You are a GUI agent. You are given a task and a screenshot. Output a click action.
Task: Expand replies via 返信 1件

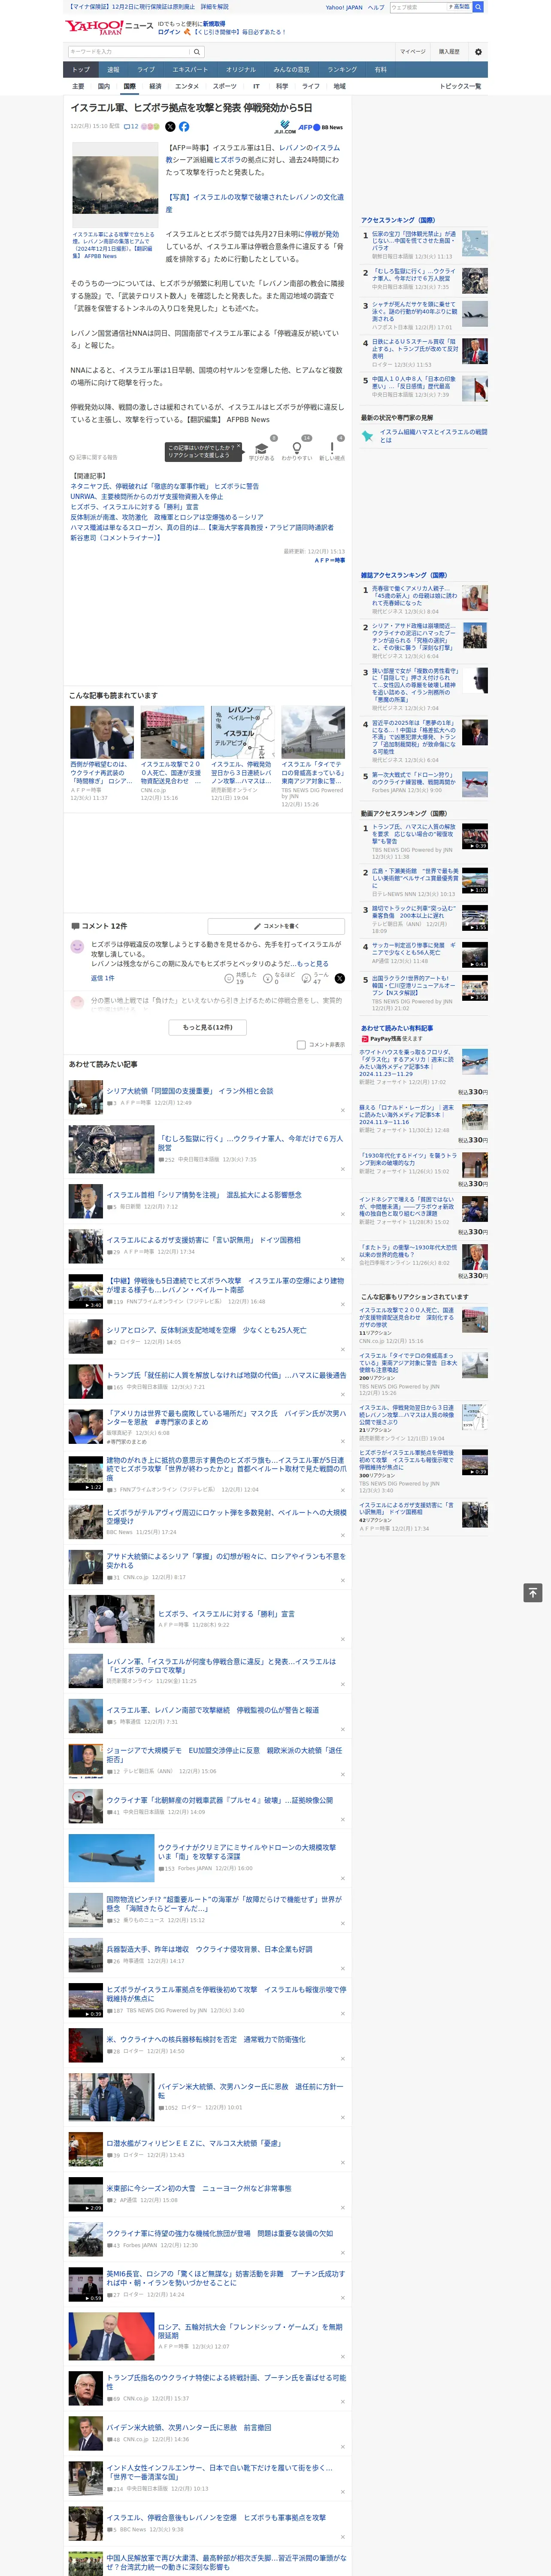[x=103, y=978]
